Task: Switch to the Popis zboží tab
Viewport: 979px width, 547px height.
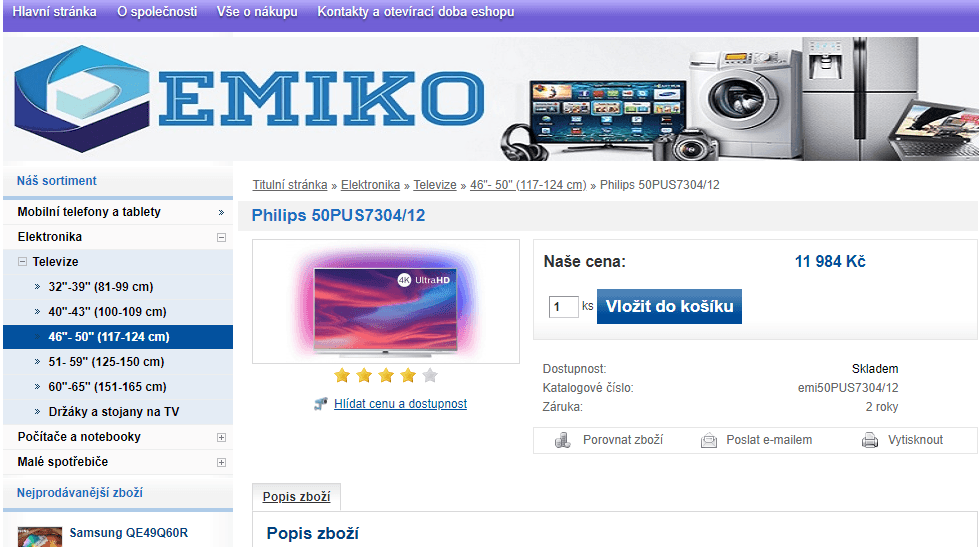Action: click(x=297, y=496)
